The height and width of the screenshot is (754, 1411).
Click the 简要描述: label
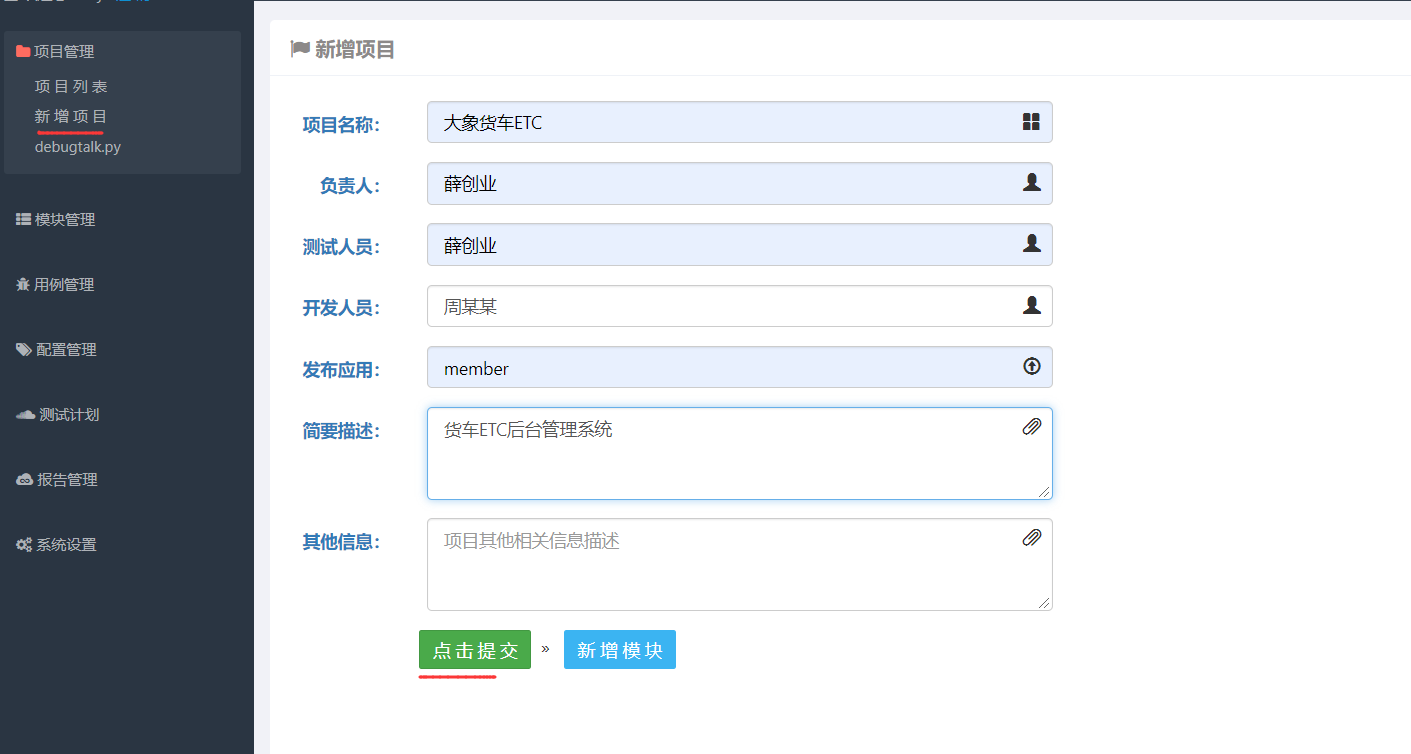[x=341, y=431]
